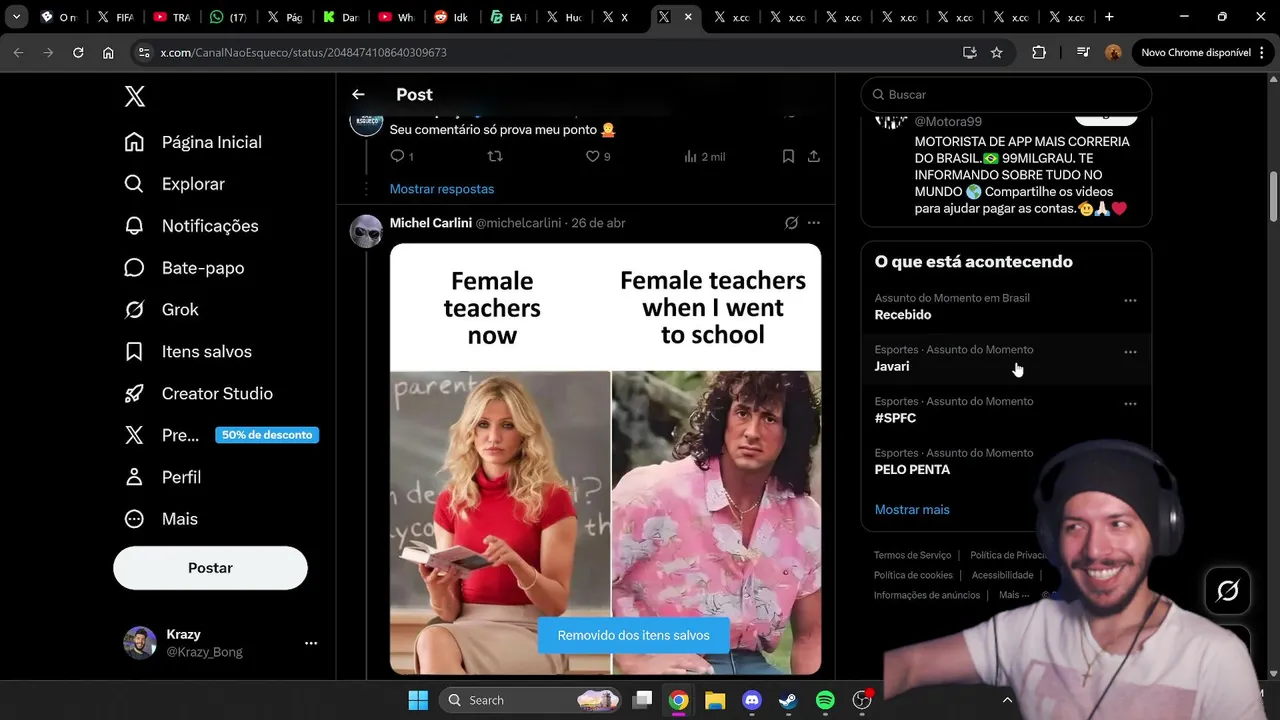1280x720 pixels.
Task: Click Krazy profile avatar
Action: click(140, 643)
